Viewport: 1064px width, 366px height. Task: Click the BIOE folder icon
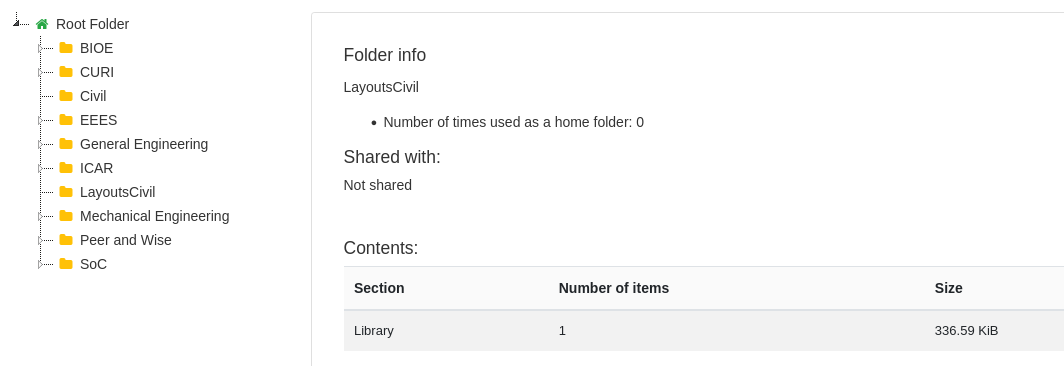coord(66,48)
